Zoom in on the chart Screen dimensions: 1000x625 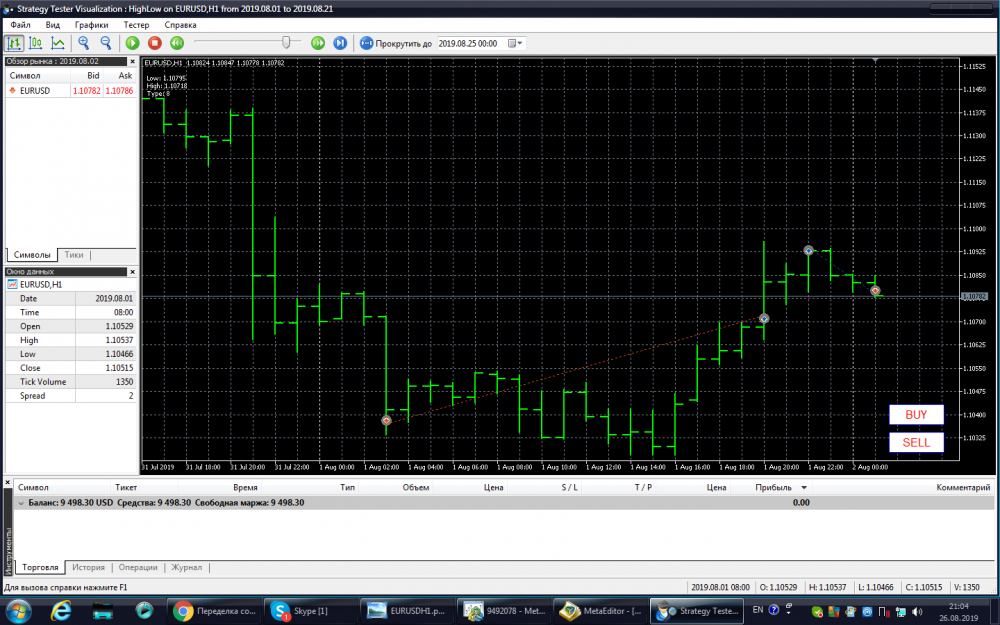pyautogui.click(x=84, y=43)
